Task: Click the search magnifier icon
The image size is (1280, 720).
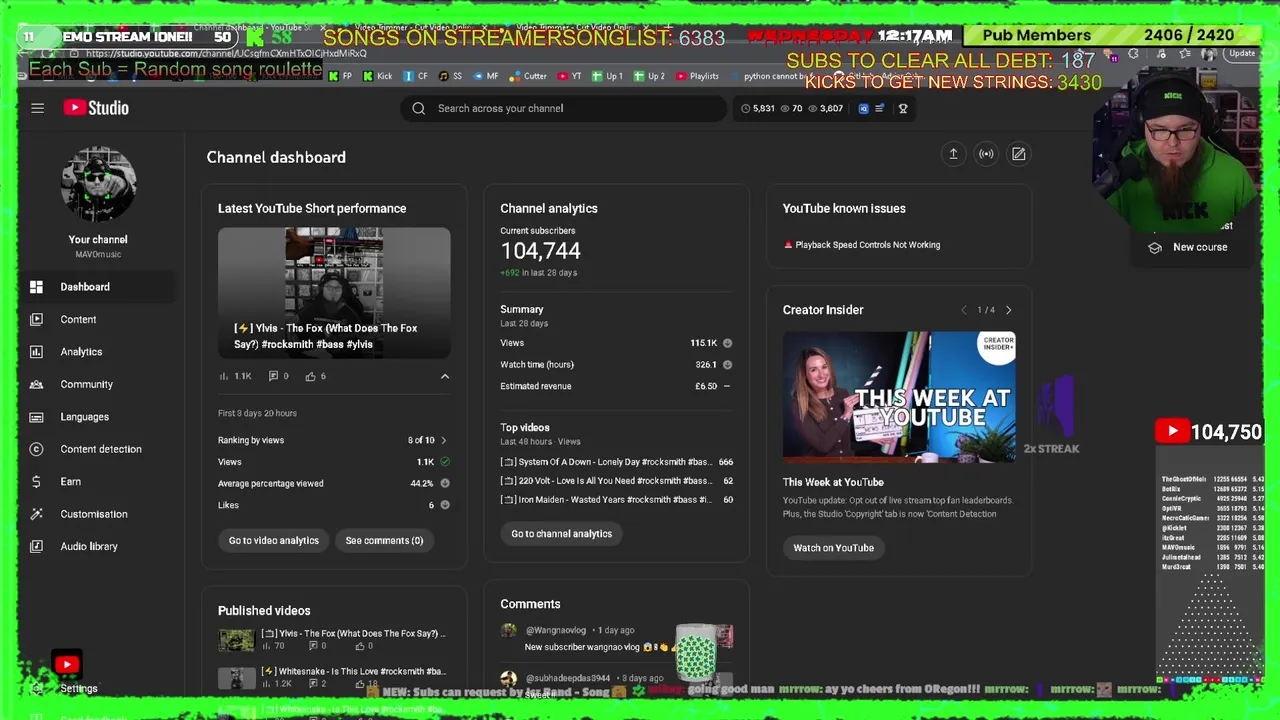Action: [x=419, y=108]
